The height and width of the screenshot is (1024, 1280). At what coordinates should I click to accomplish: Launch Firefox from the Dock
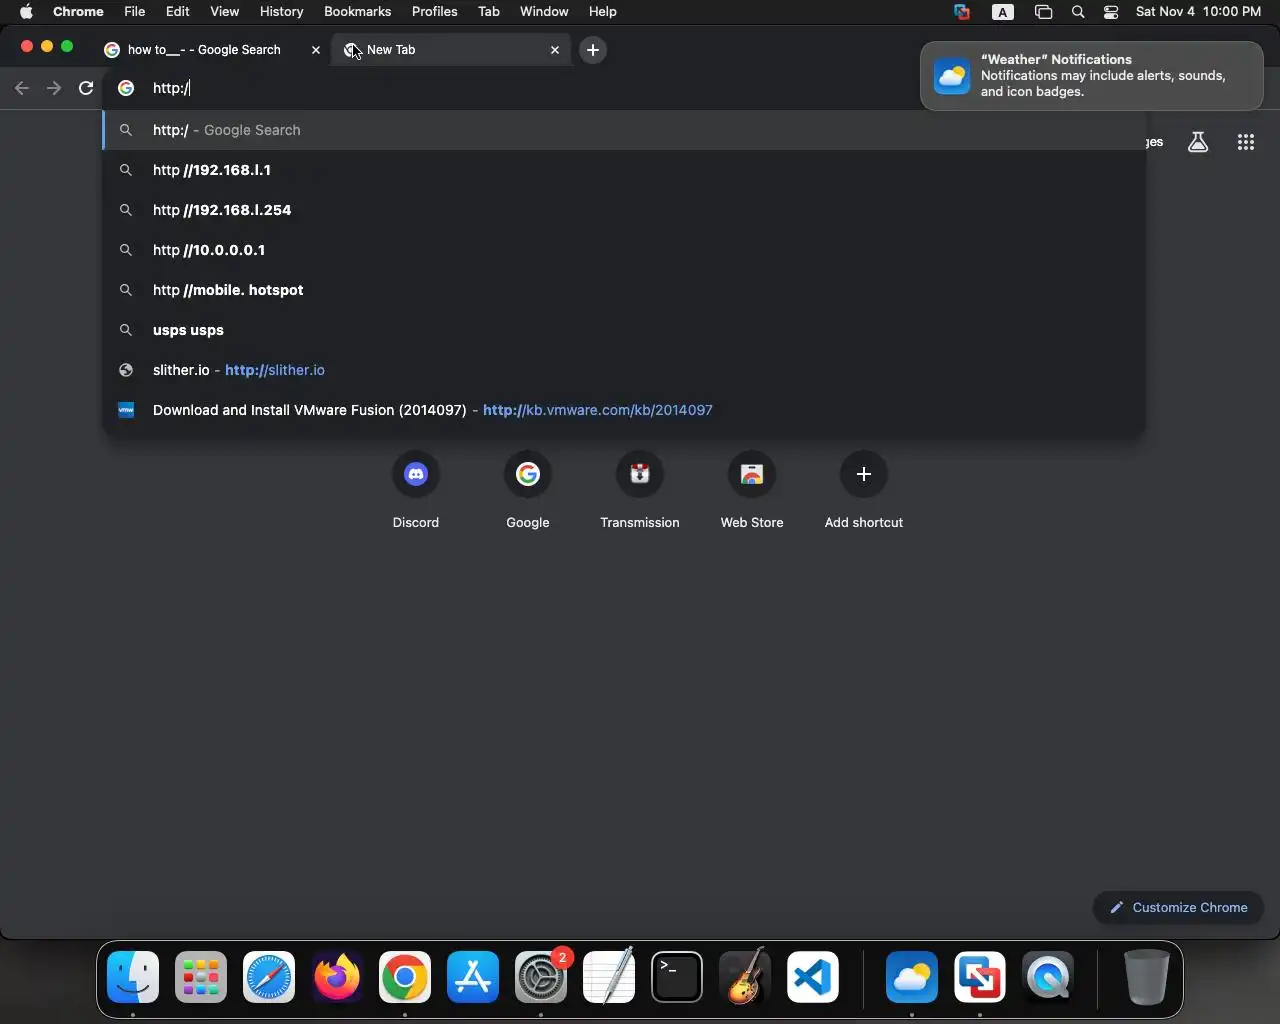click(x=337, y=977)
